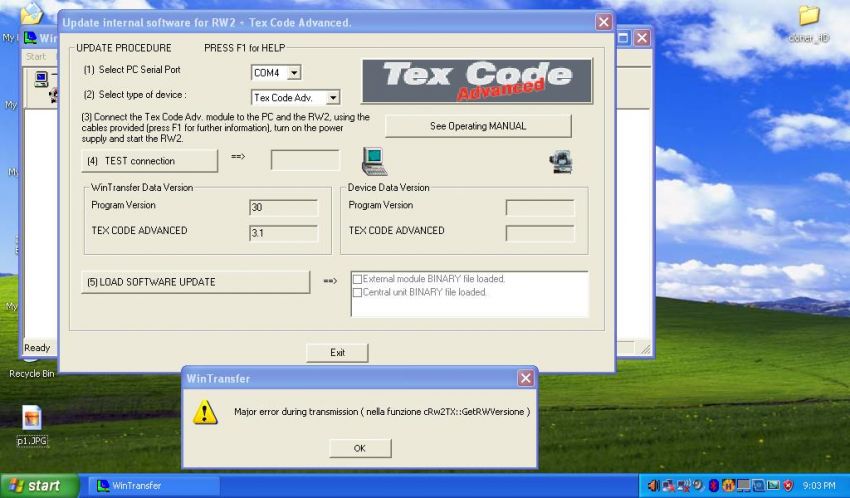The height and width of the screenshot is (498, 850).
Task: Open the COM4 serial port dropdown
Action: coord(294,73)
